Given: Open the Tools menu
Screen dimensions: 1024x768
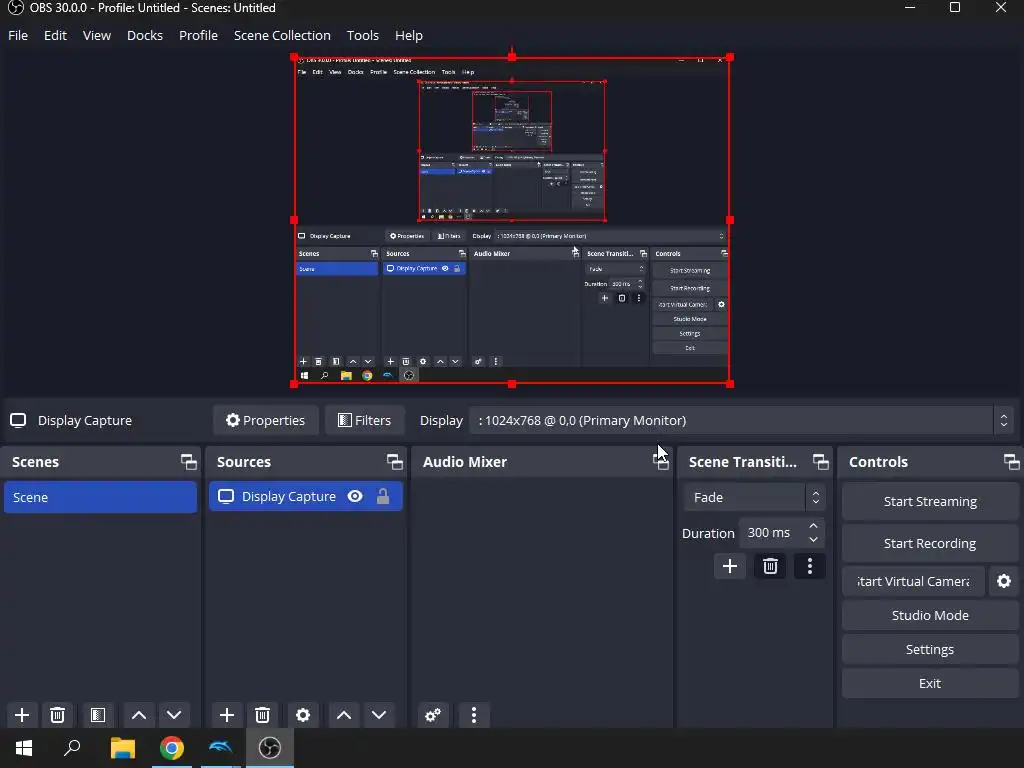Looking at the screenshot, I should 362,35.
